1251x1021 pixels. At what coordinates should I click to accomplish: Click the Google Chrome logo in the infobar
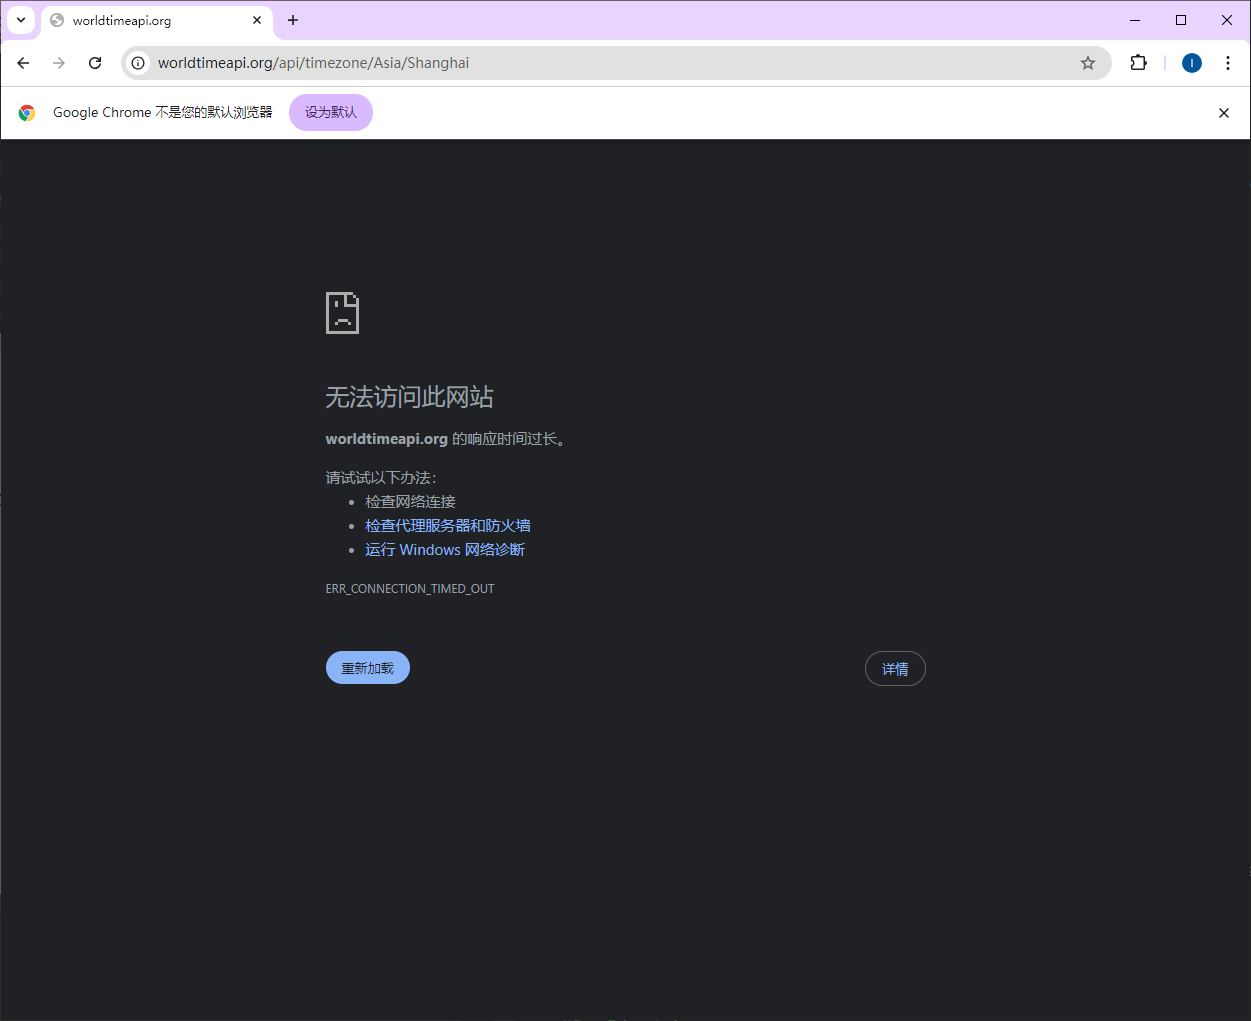click(27, 112)
